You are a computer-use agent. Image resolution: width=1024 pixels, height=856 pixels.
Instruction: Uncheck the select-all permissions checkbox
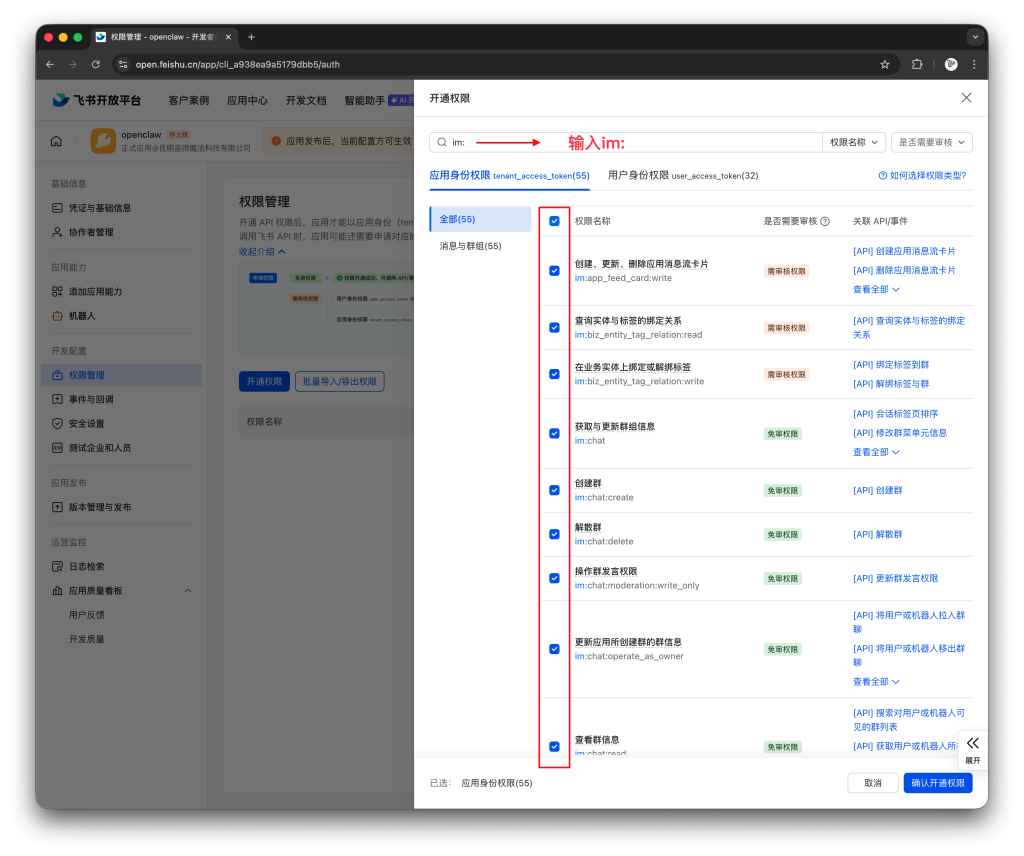click(554, 221)
